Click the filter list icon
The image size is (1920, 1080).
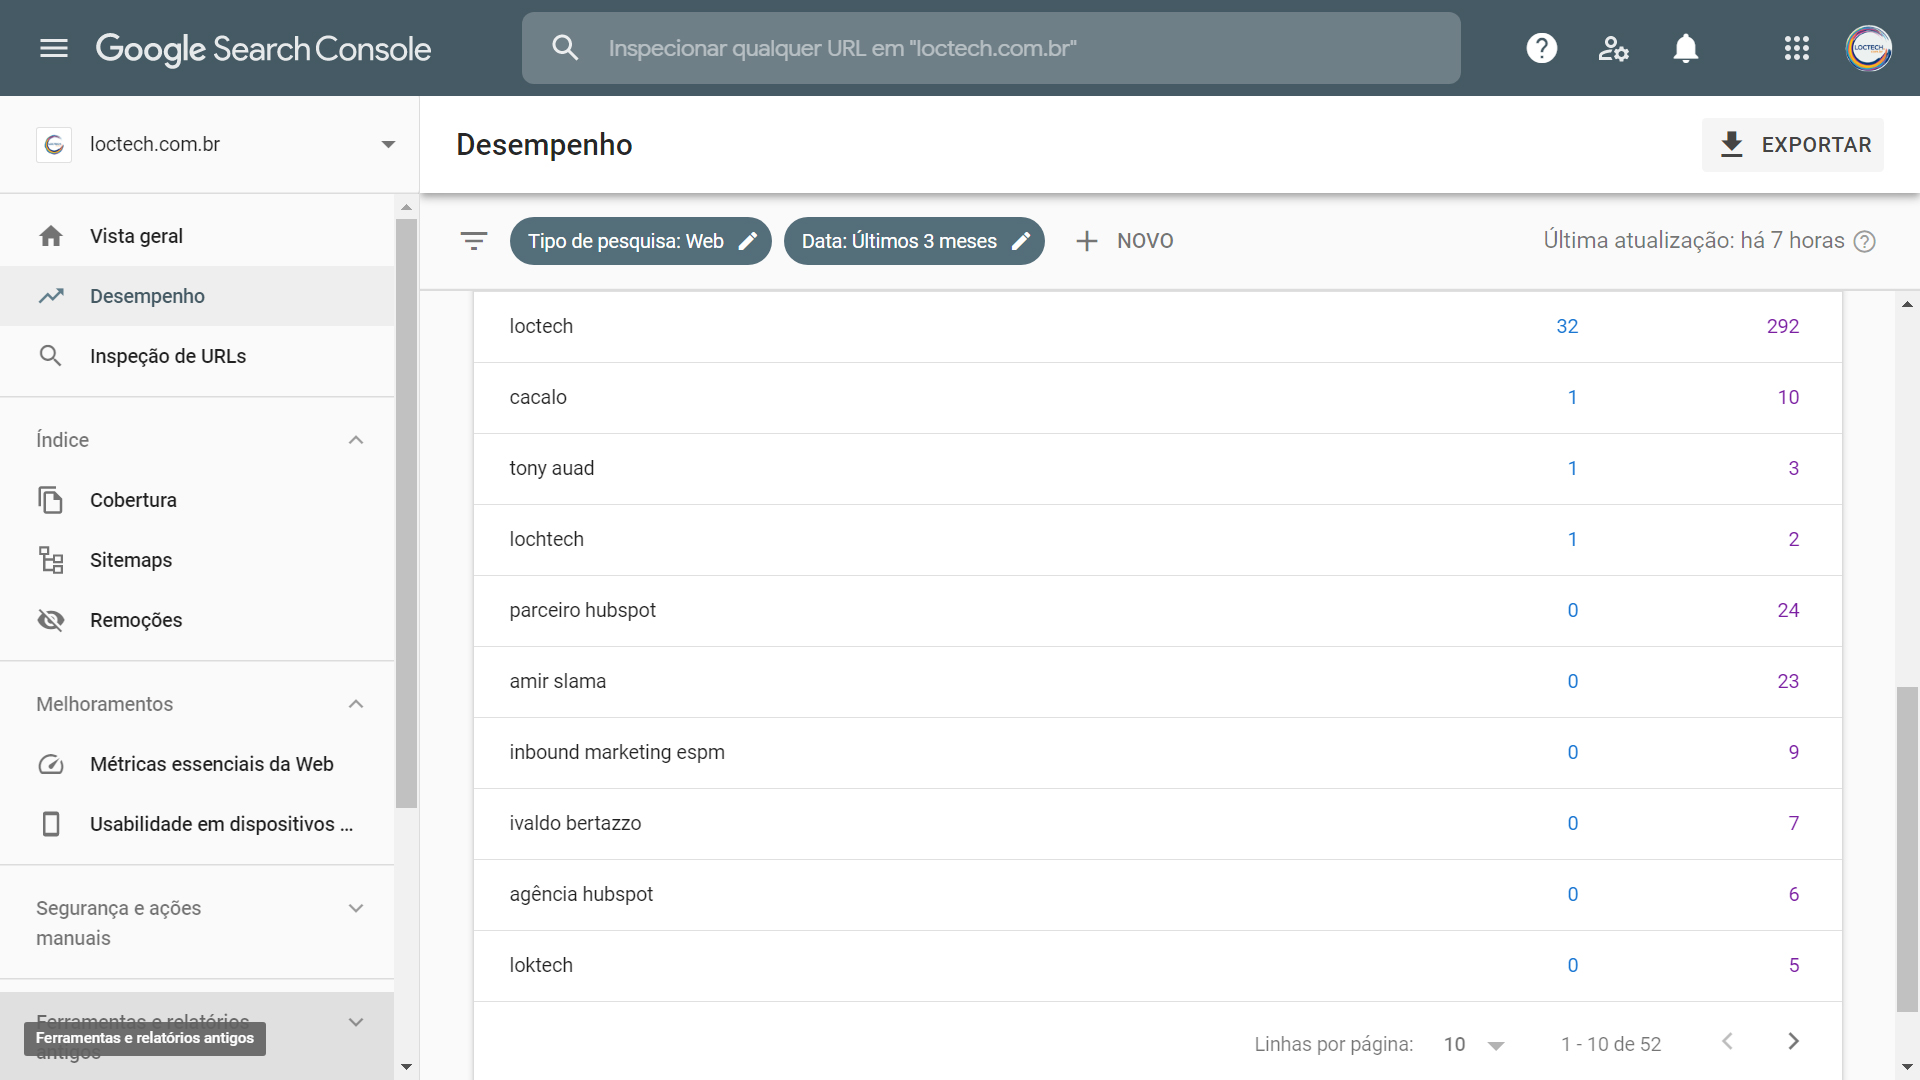click(474, 241)
